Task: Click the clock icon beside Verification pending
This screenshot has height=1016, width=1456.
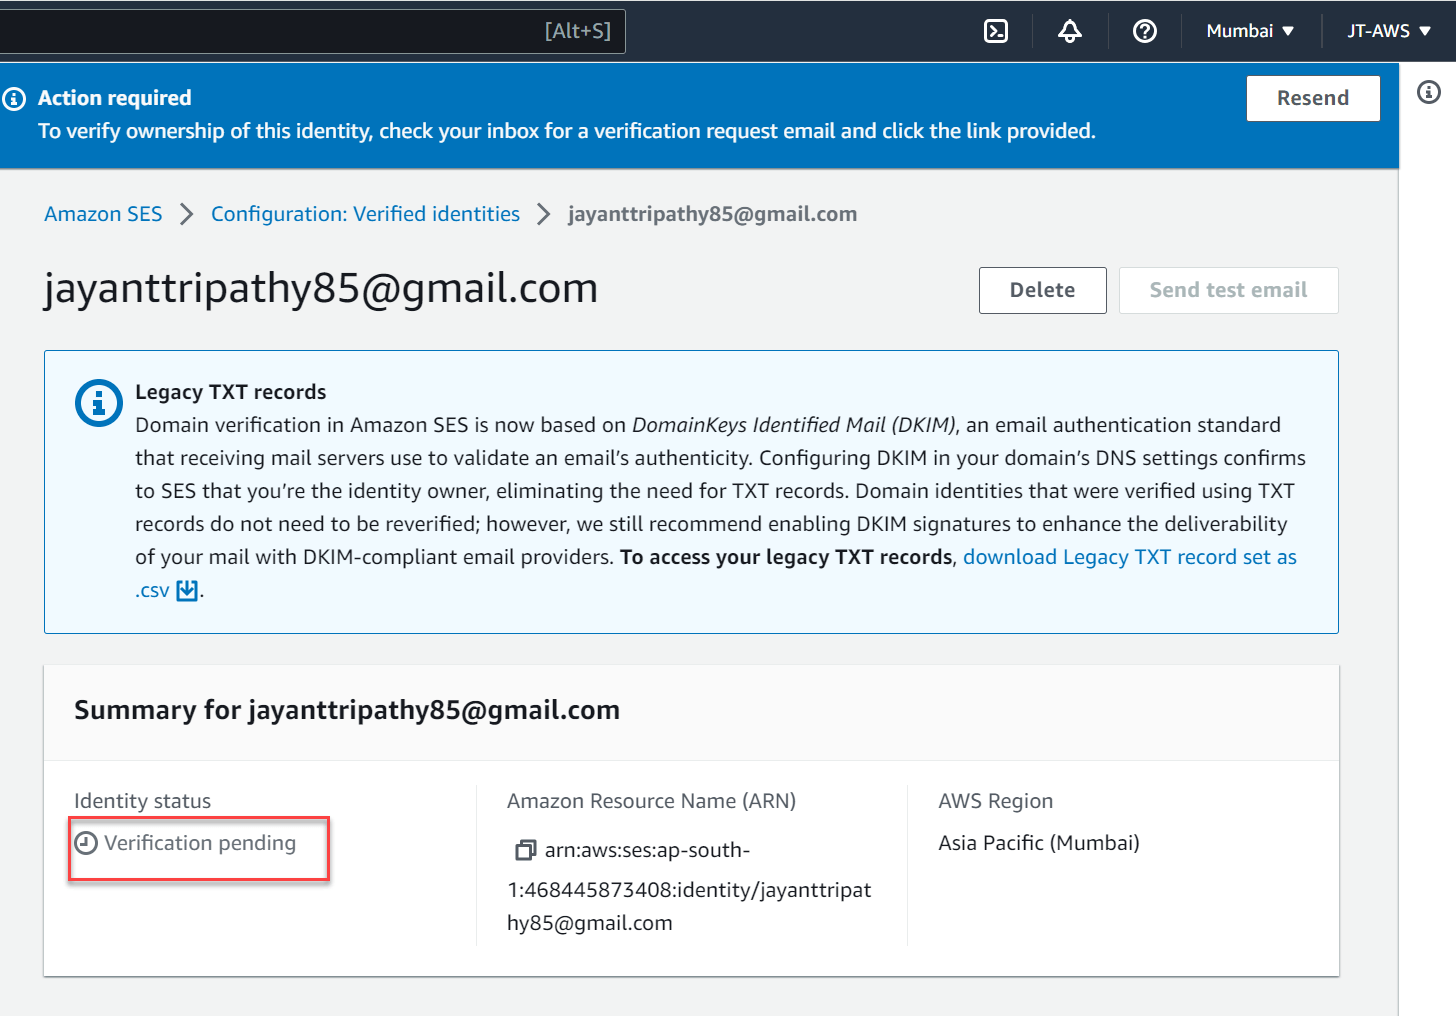Action: [x=87, y=843]
